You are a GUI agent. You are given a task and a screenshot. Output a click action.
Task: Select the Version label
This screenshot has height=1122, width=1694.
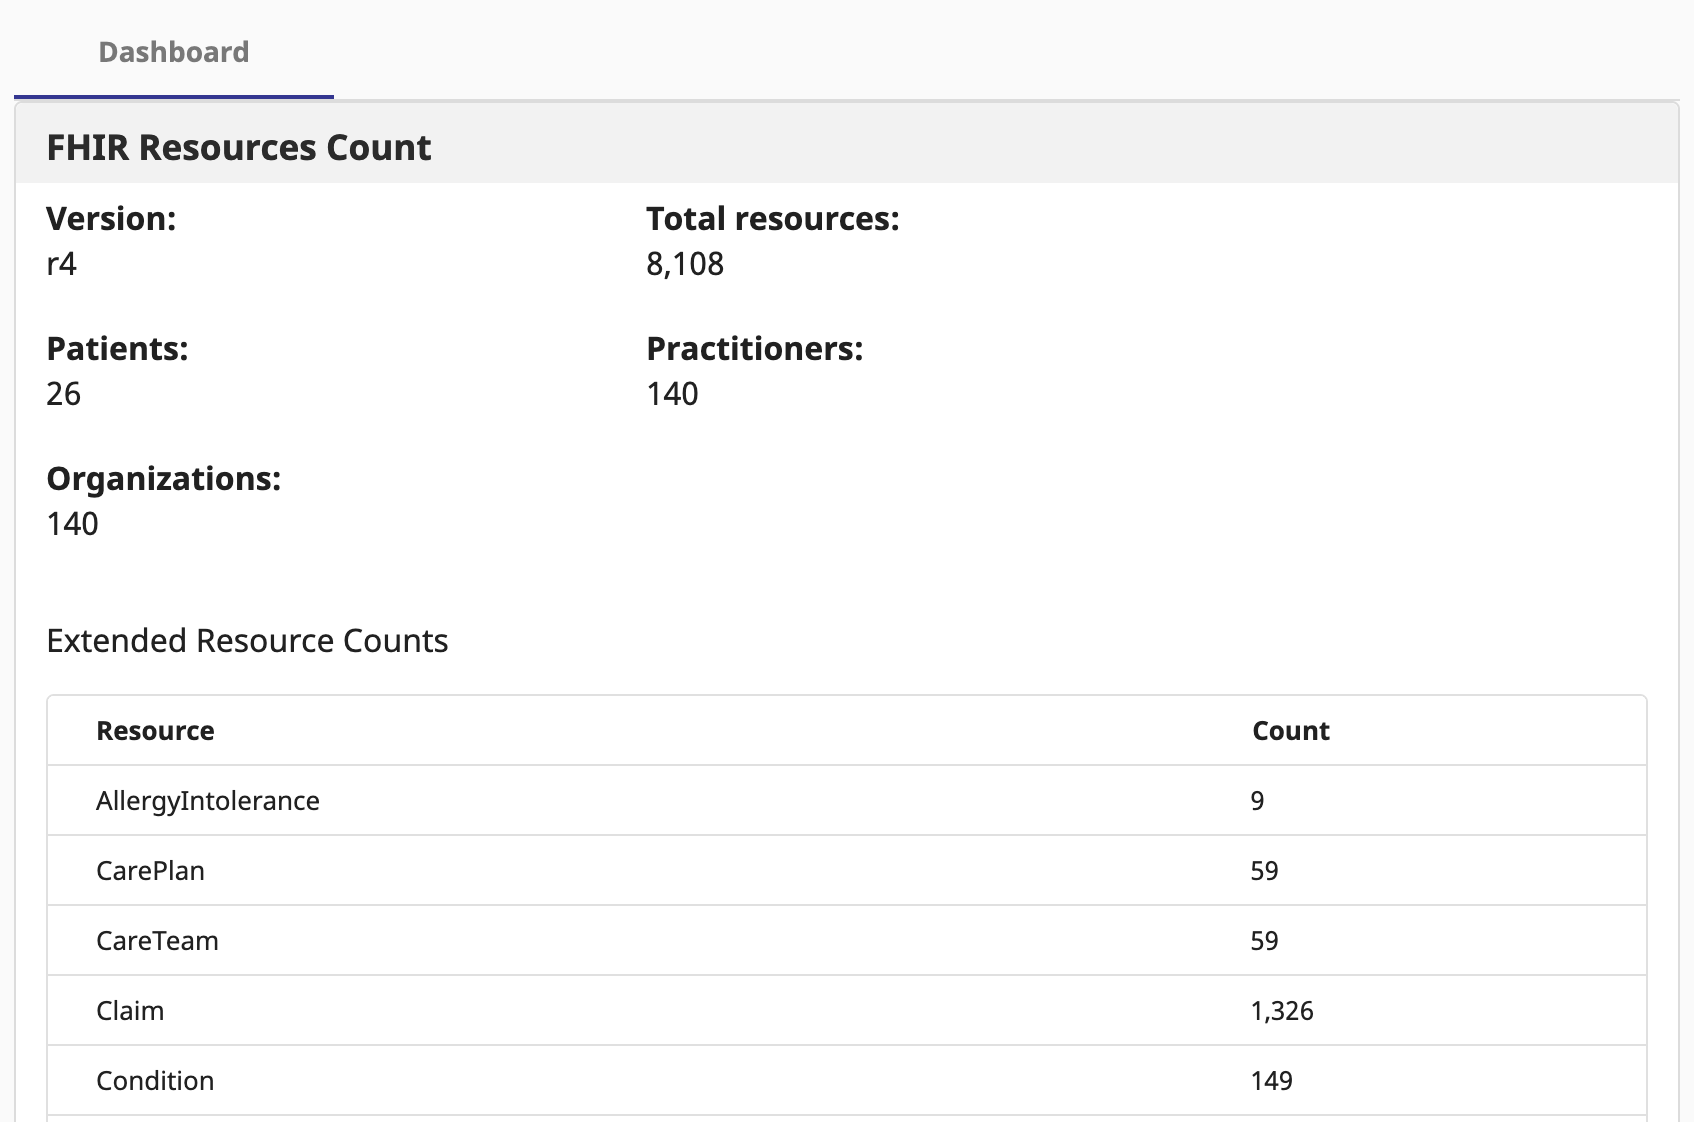click(111, 218)
